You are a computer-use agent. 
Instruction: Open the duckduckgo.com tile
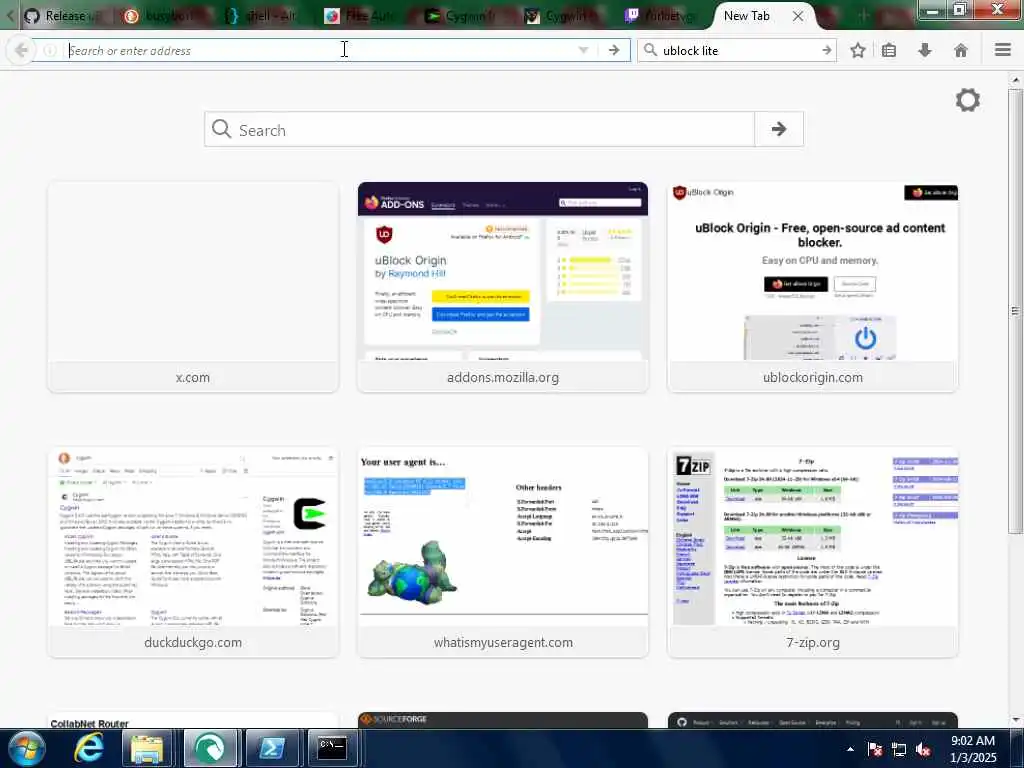pyautogui.click(x=193, y=552)
